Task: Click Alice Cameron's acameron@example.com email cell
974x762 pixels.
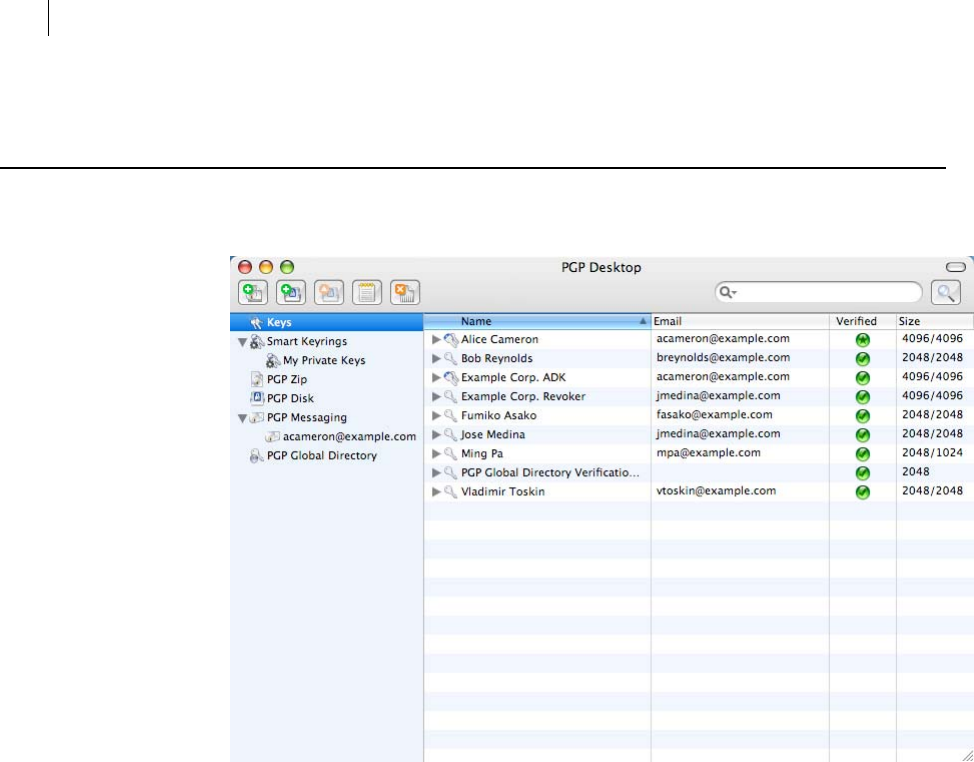Action: 723,339
